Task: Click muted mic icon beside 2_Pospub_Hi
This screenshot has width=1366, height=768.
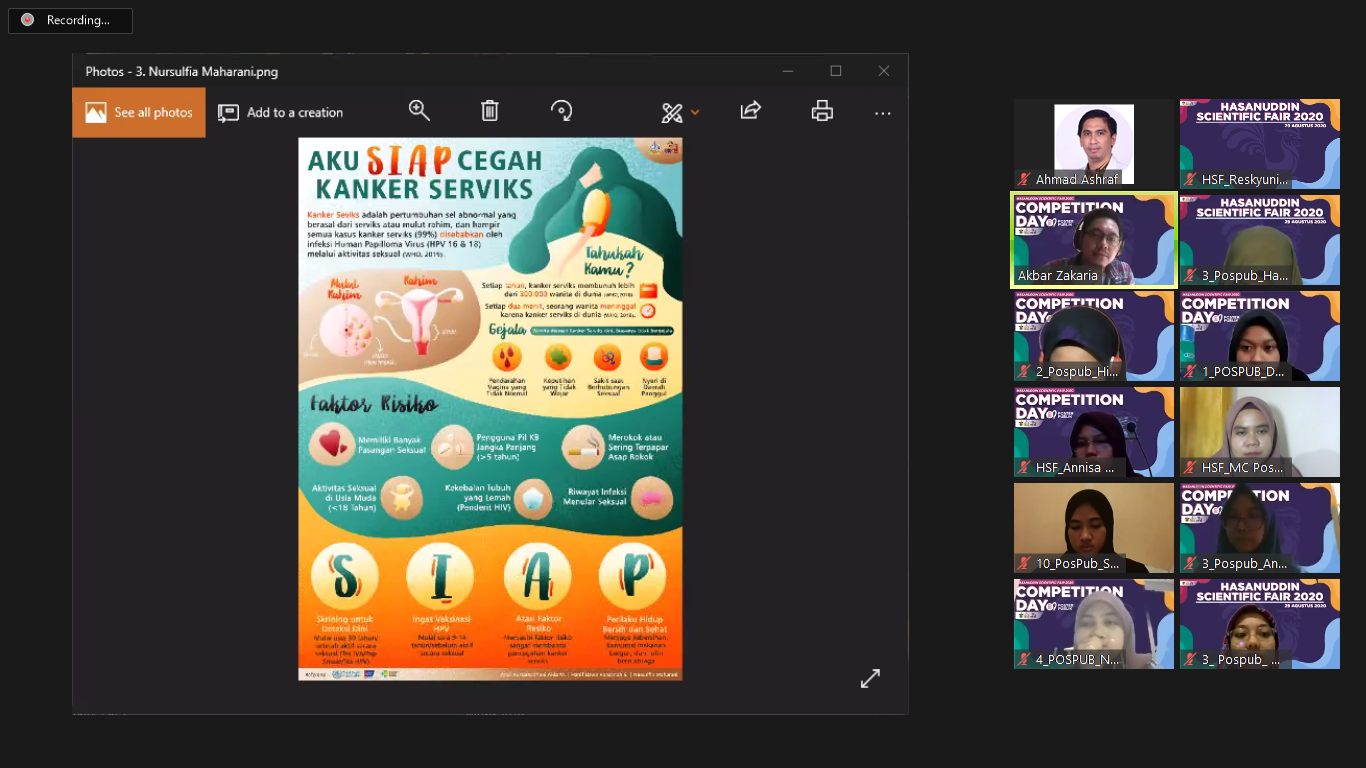Action: click(1025, 371)
